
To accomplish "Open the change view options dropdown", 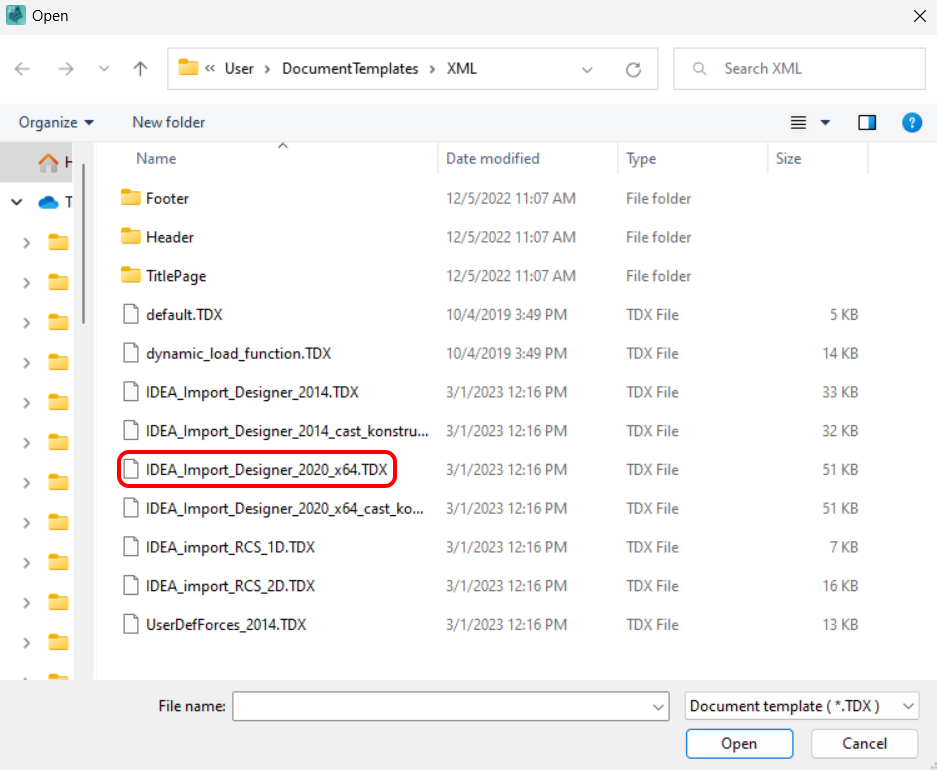I will pyautogui.click(x=825, y=122).
